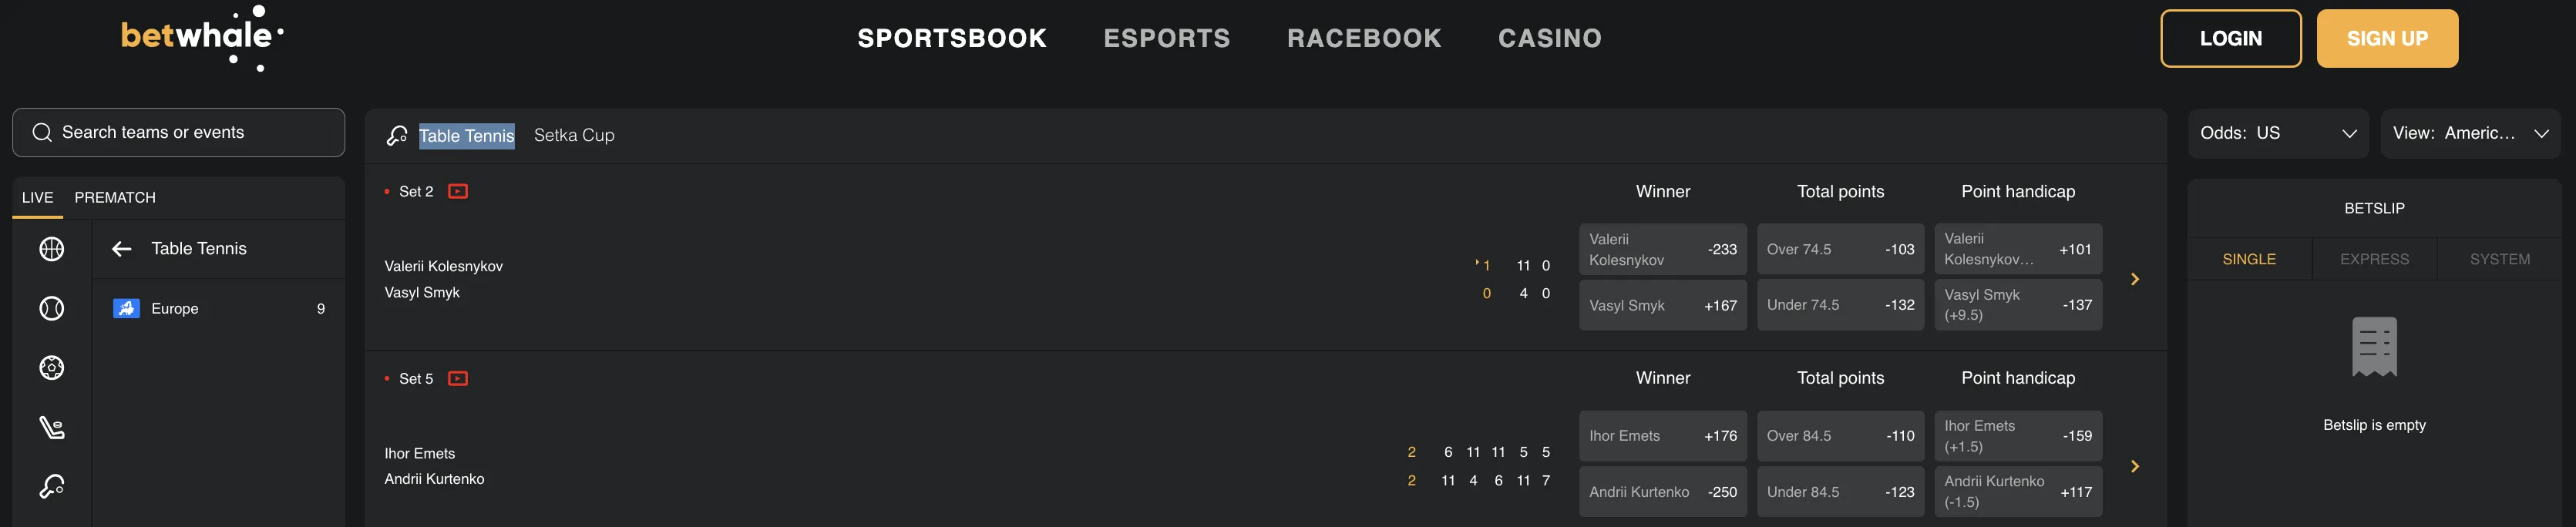Click the LOGIN button
2576x527 pixels.
[x=2230, y=38]
